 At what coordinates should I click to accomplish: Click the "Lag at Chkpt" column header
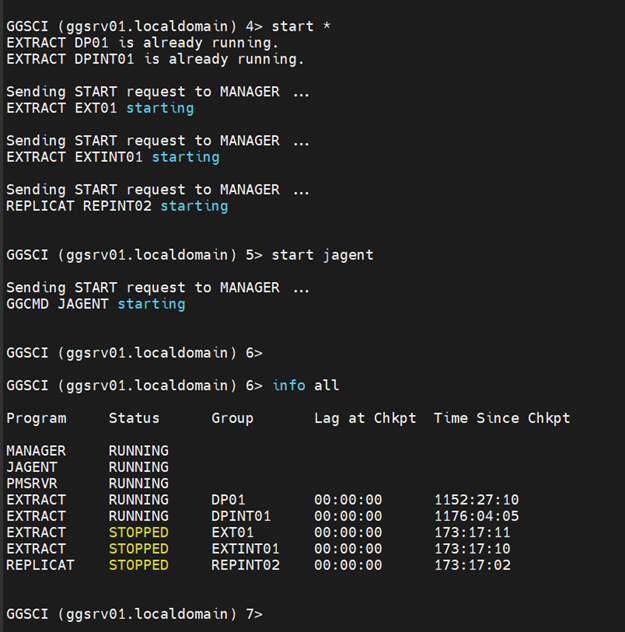tap(365, 418)
